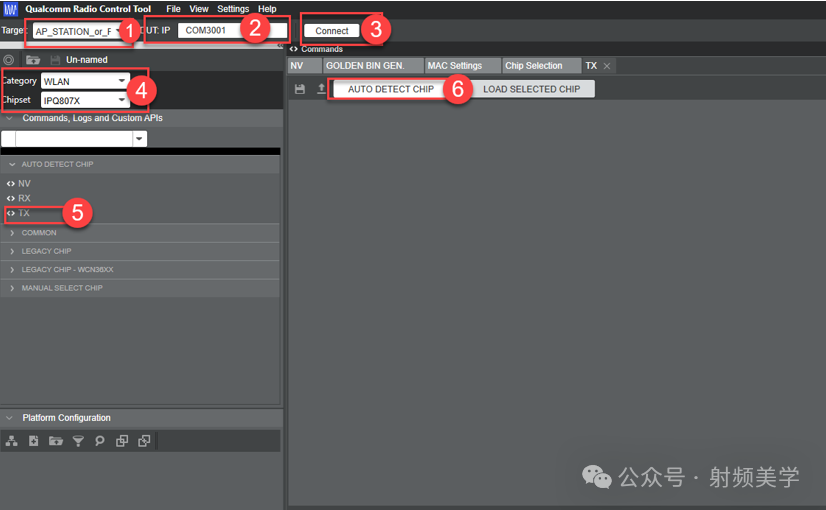Image resolution: width=826 pixels, height=510 pixels.
Task: Click the LOAD SELECTED CHIP button
Action: point(532,89)
